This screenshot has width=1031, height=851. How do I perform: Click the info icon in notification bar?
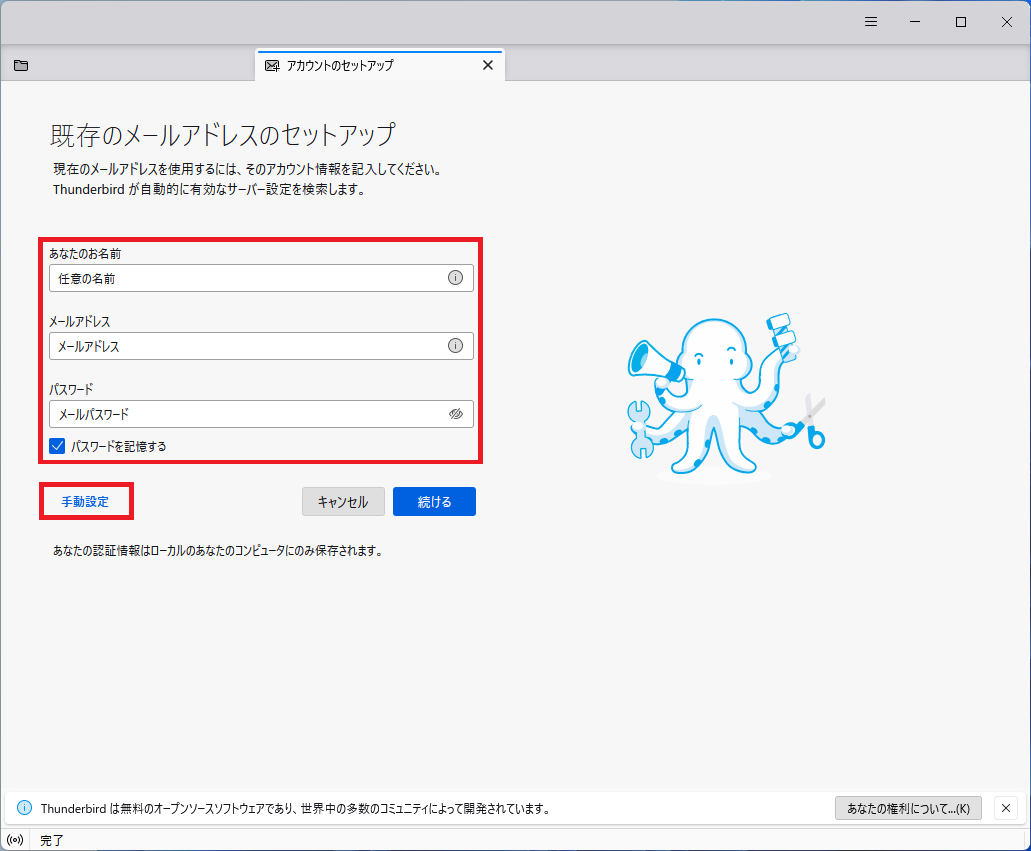coord(25,808)
